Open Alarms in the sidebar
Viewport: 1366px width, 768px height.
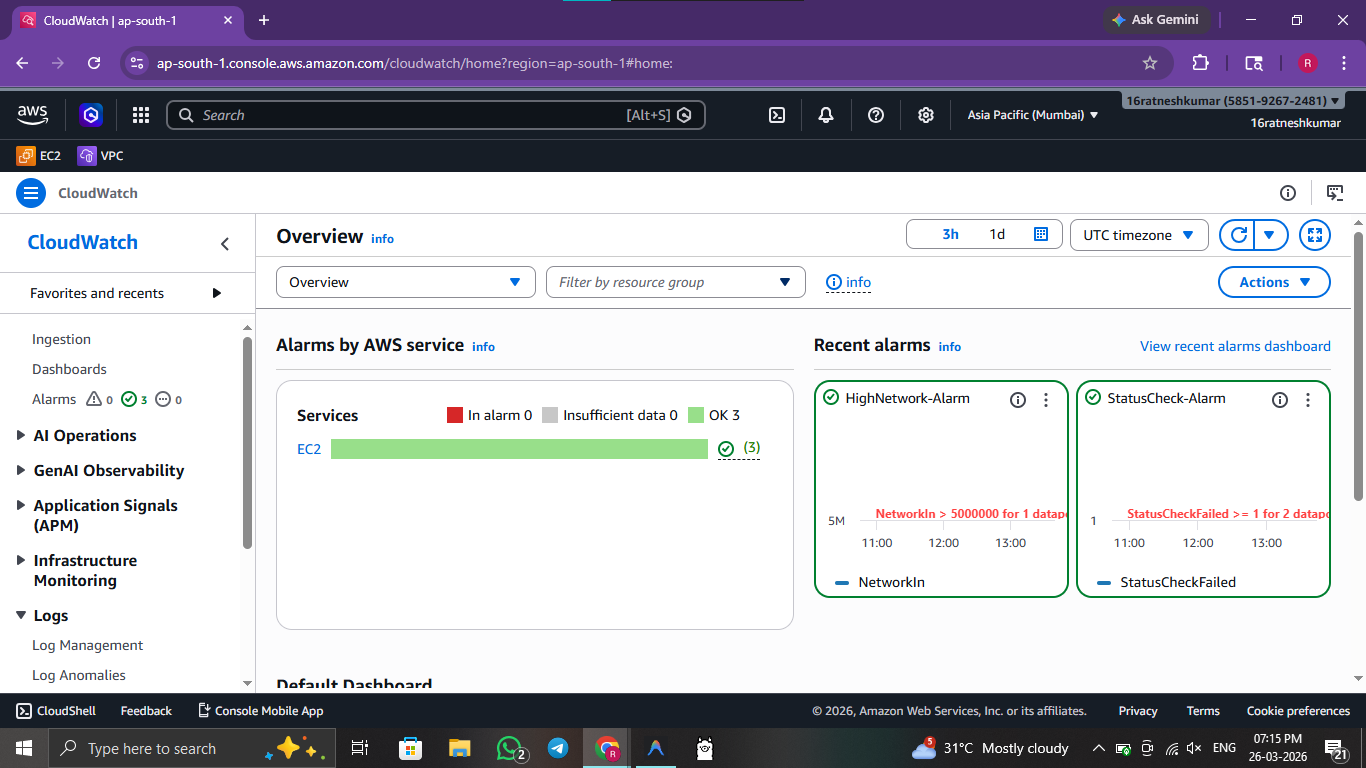point(54,400)
